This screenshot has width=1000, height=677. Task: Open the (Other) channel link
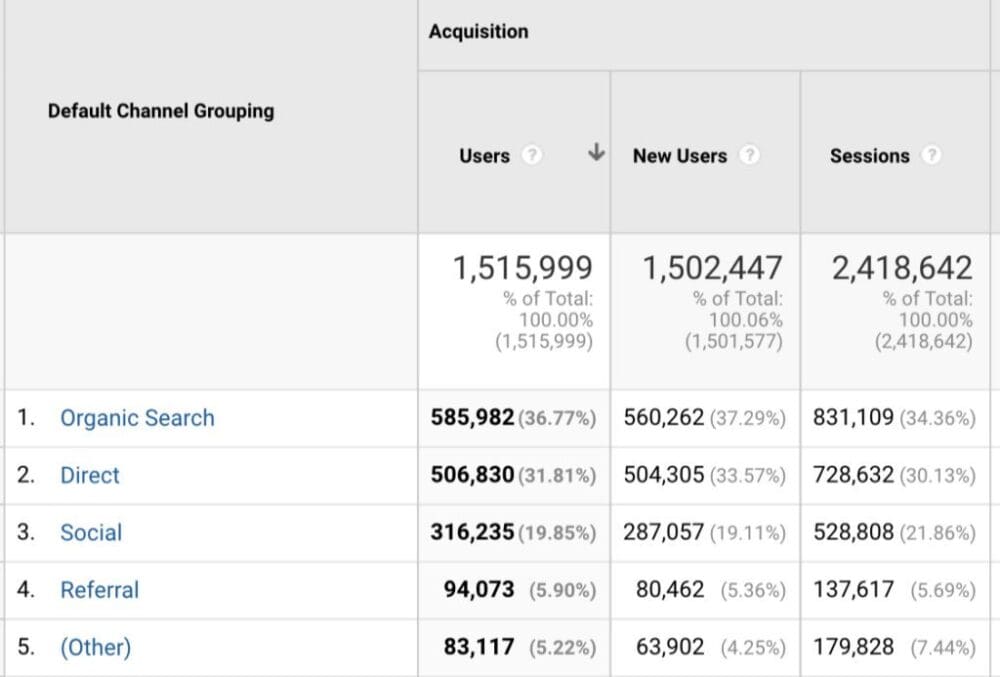pyautogui.click(x=96, y=647)
